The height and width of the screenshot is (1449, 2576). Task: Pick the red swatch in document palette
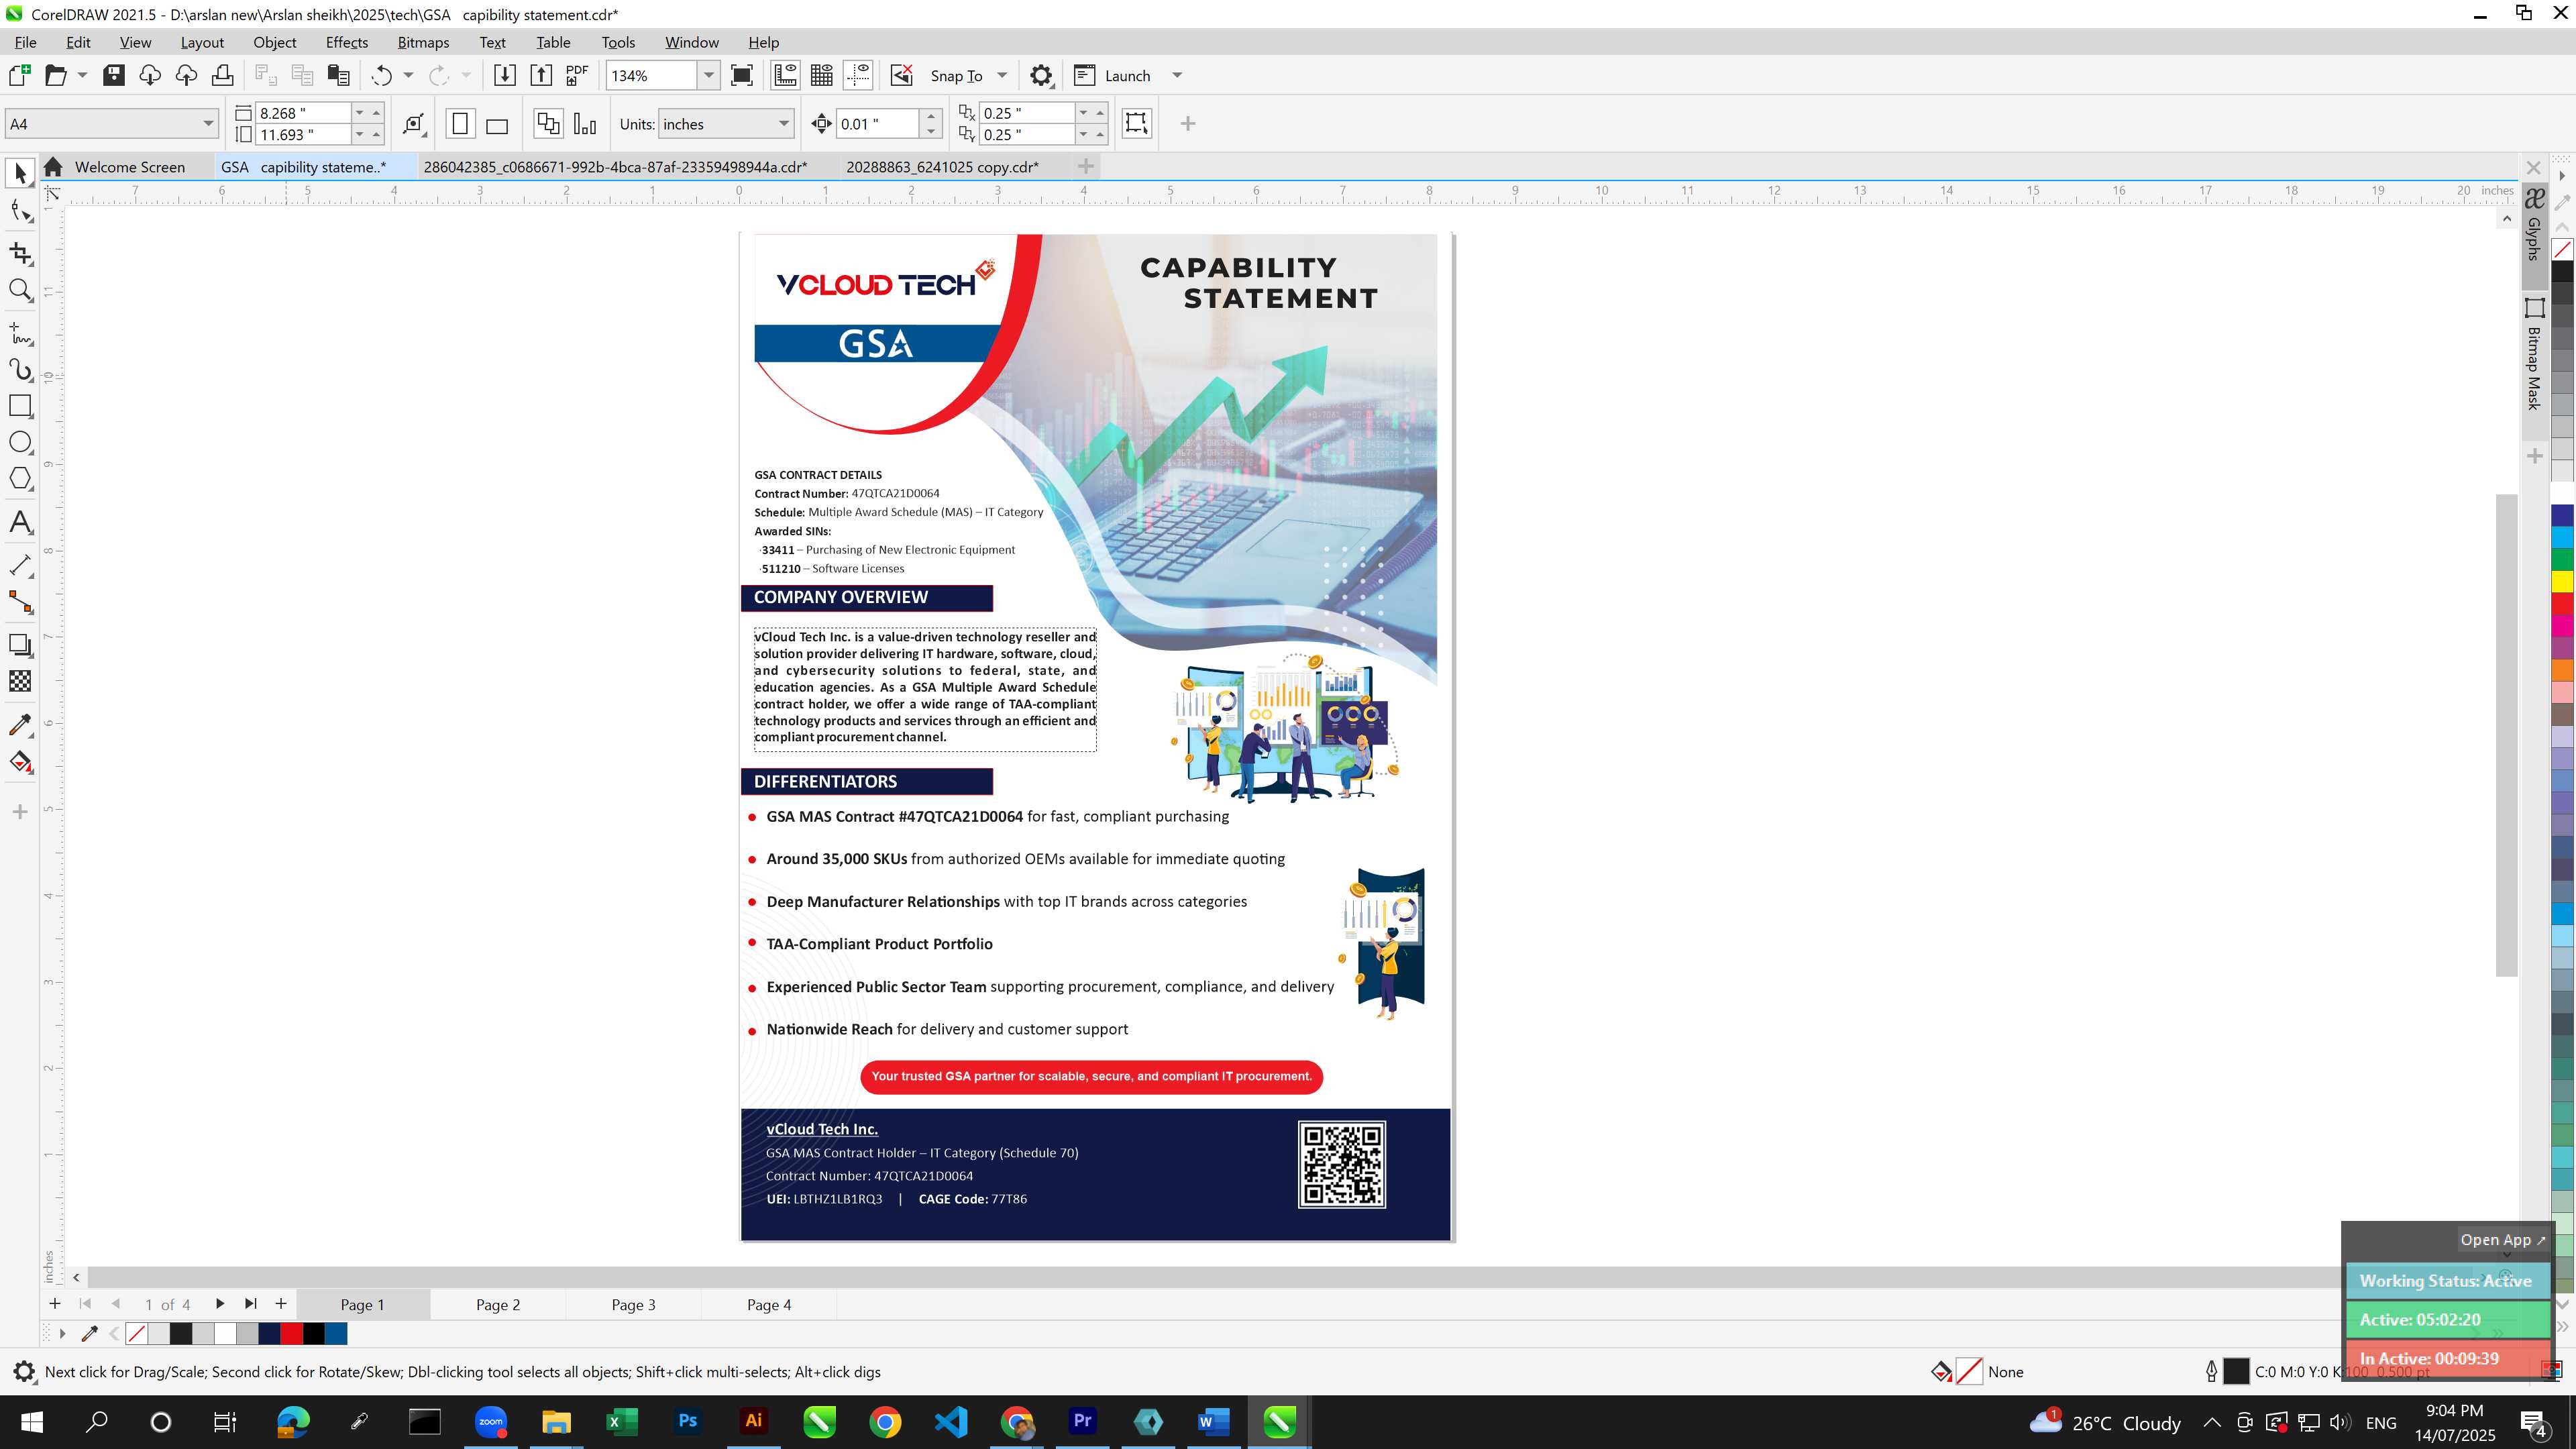[x=291, y=1333]
